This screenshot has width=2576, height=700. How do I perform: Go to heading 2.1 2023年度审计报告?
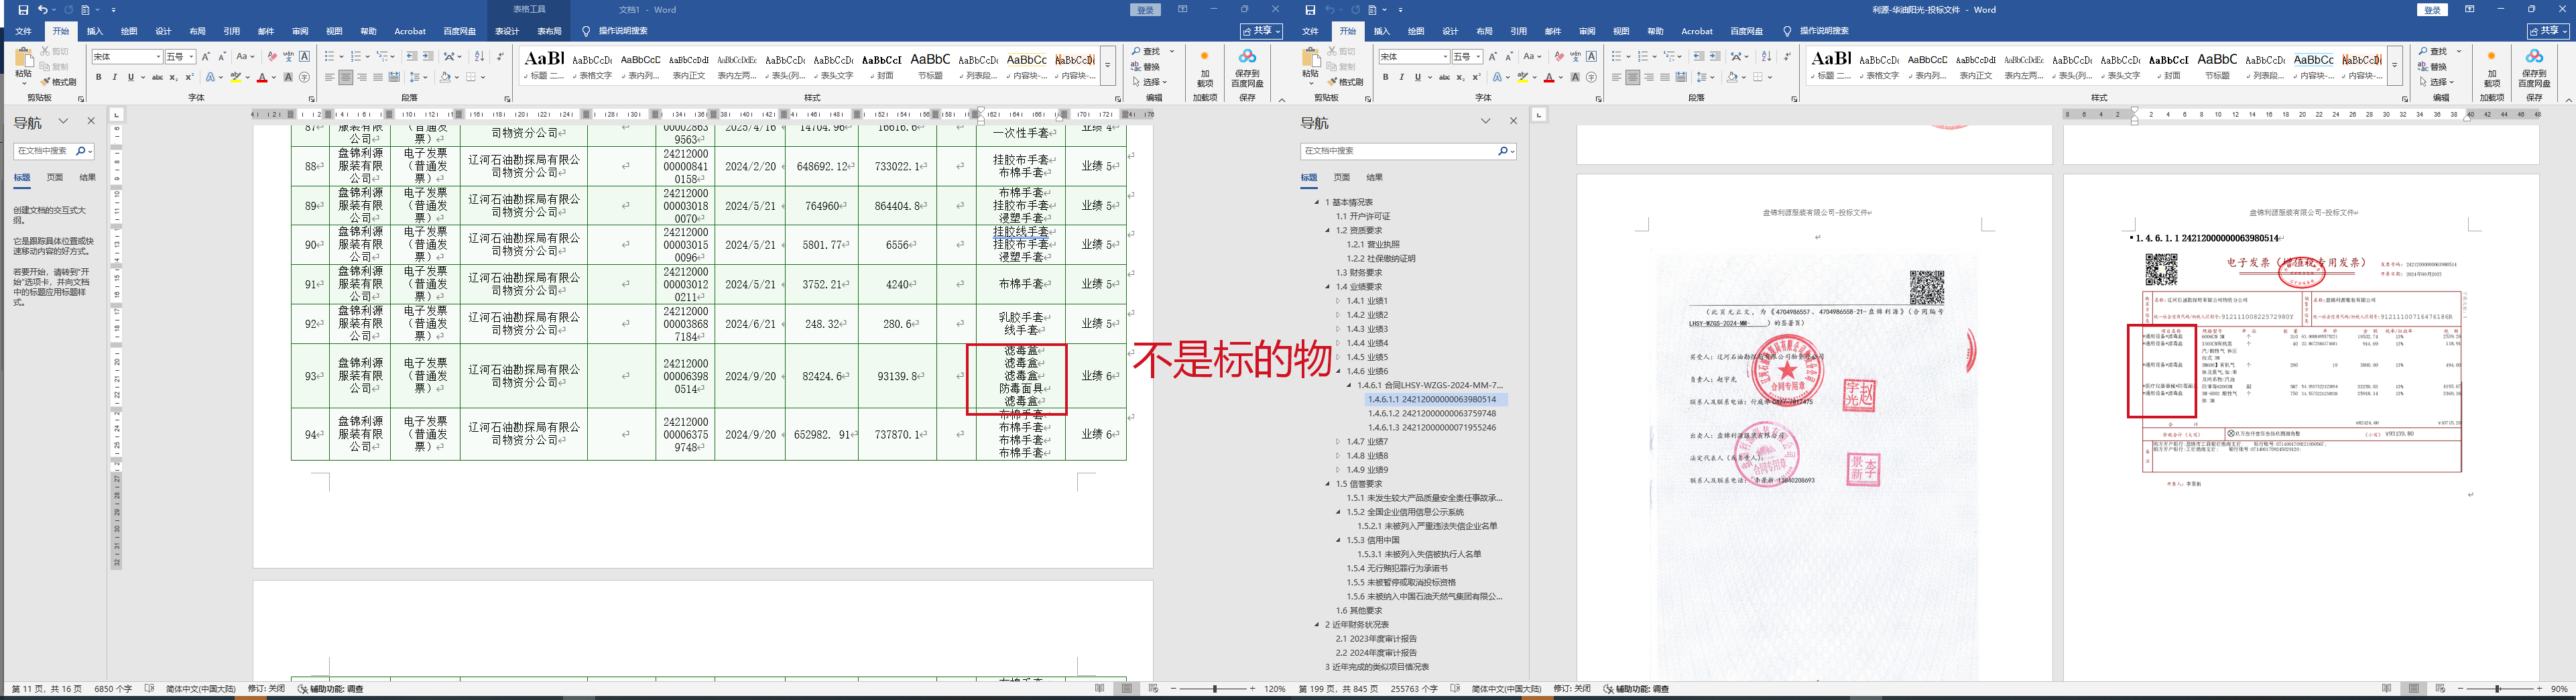pos(1376,639)
